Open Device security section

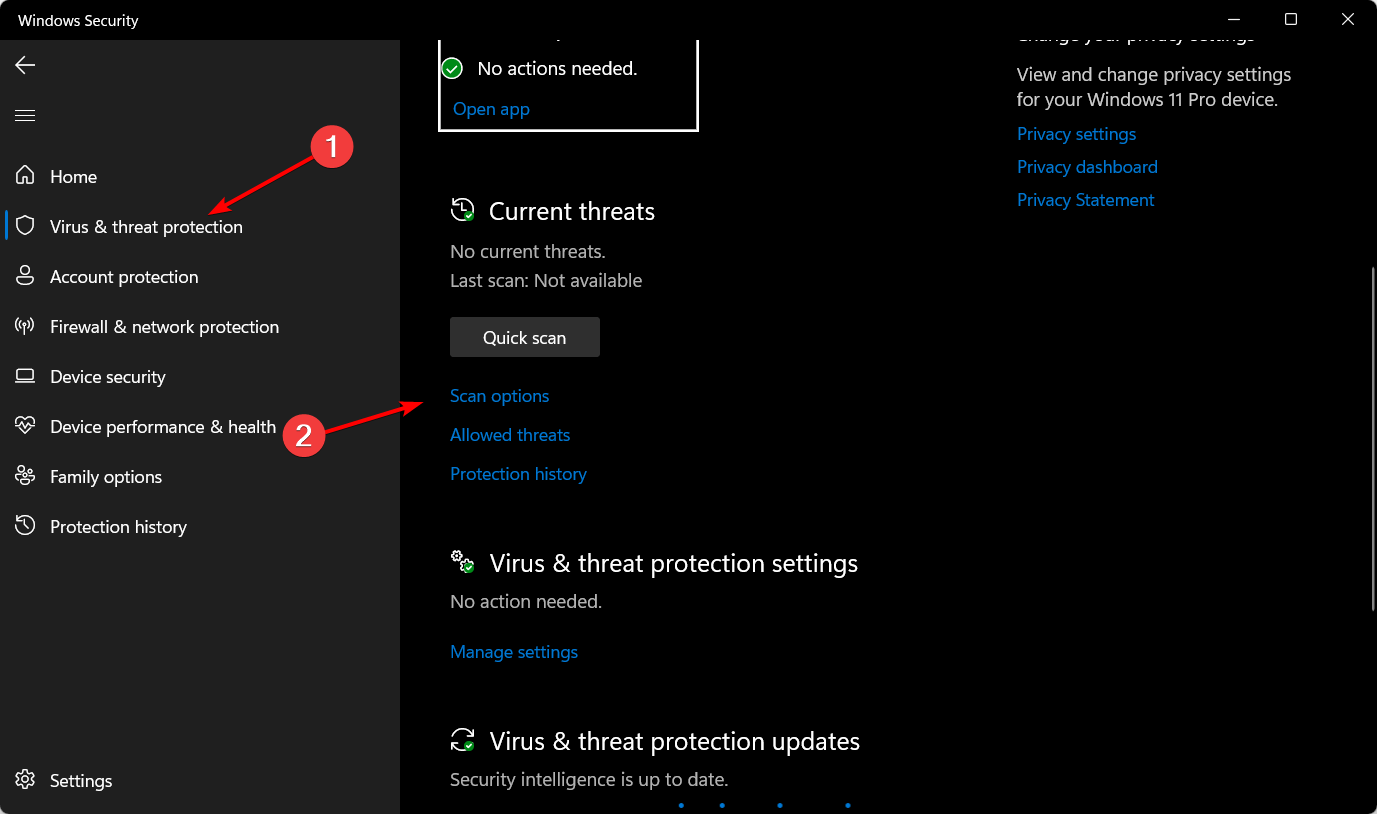107,376
